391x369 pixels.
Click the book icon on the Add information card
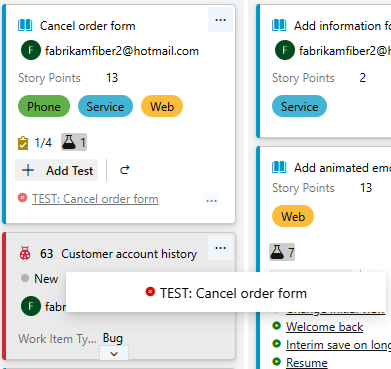point(279,25)
